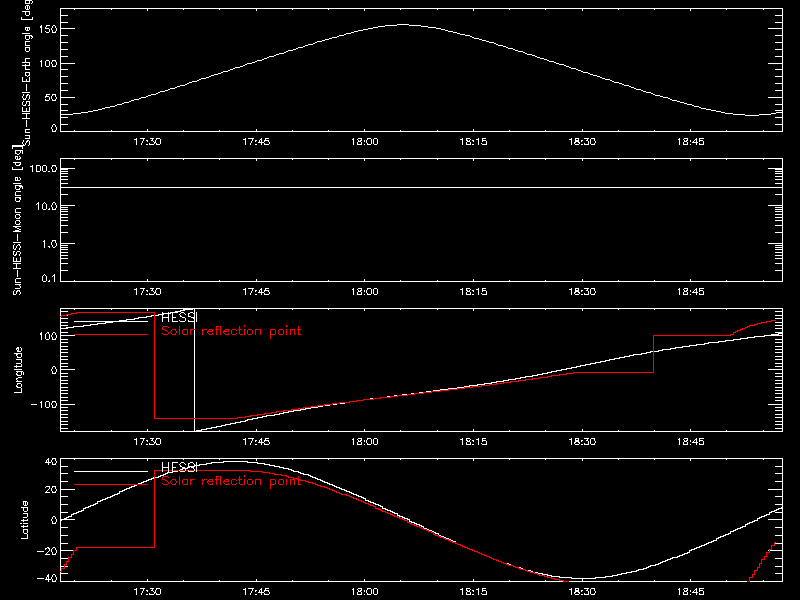800x600 pixels.
Task: Click the flat Sun-HESSI-Moon angle line
Action: tap(421, 187)
